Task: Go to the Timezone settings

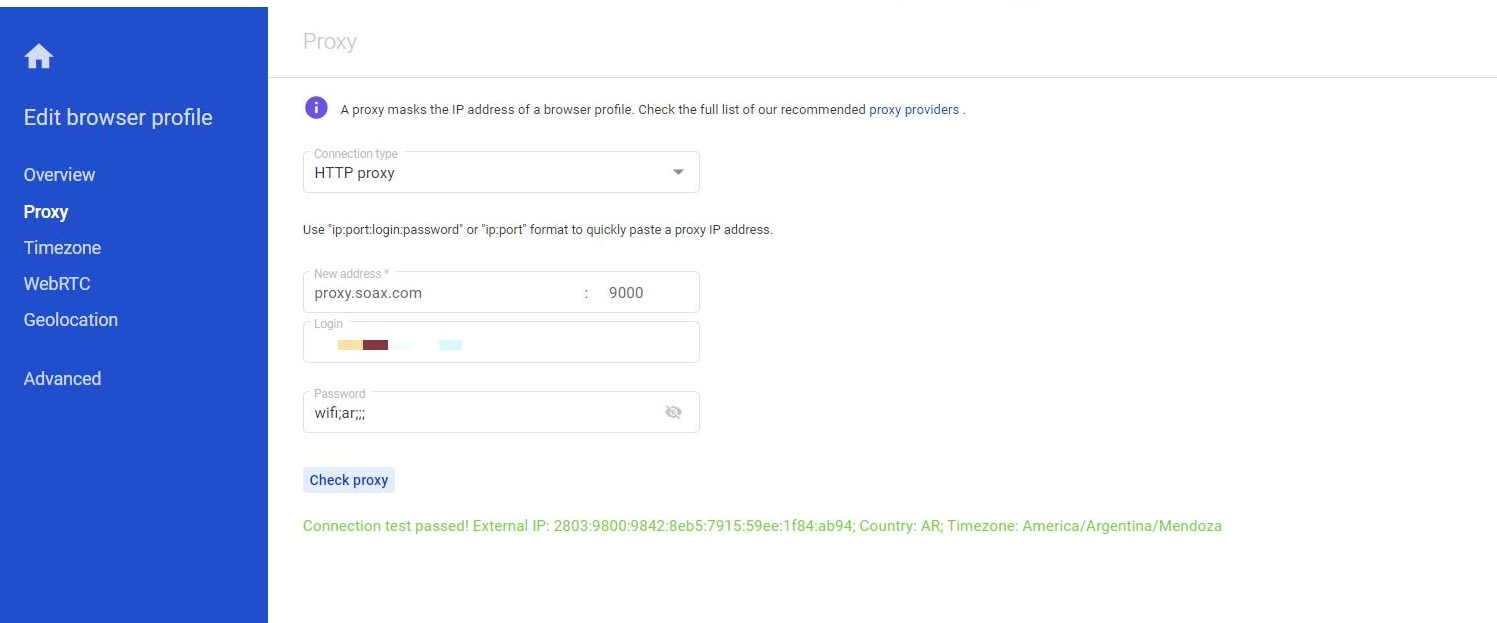Action: 62,248
